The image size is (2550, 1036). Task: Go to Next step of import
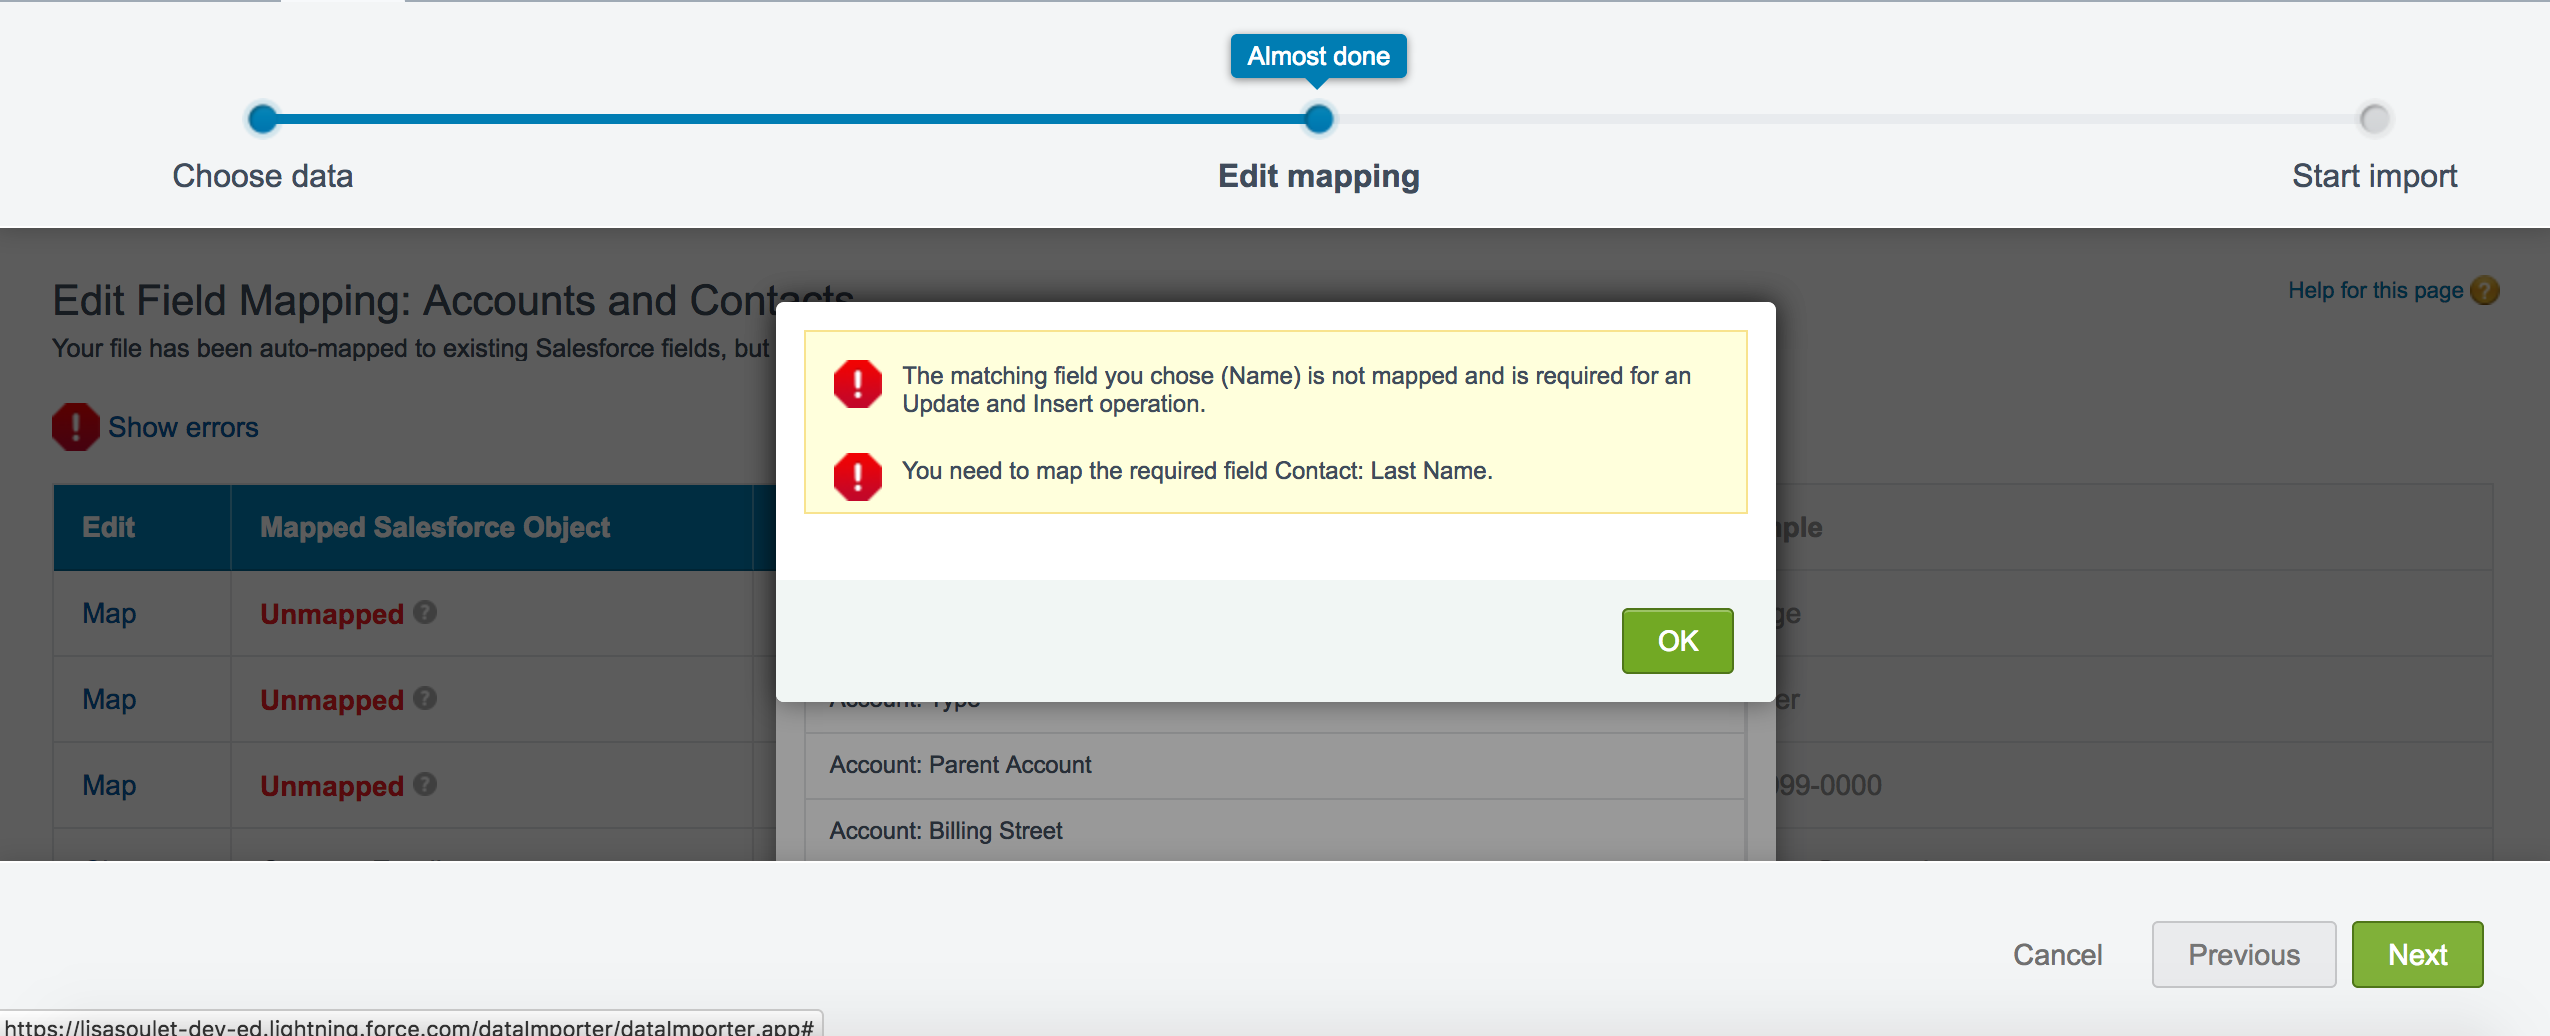2416,954
